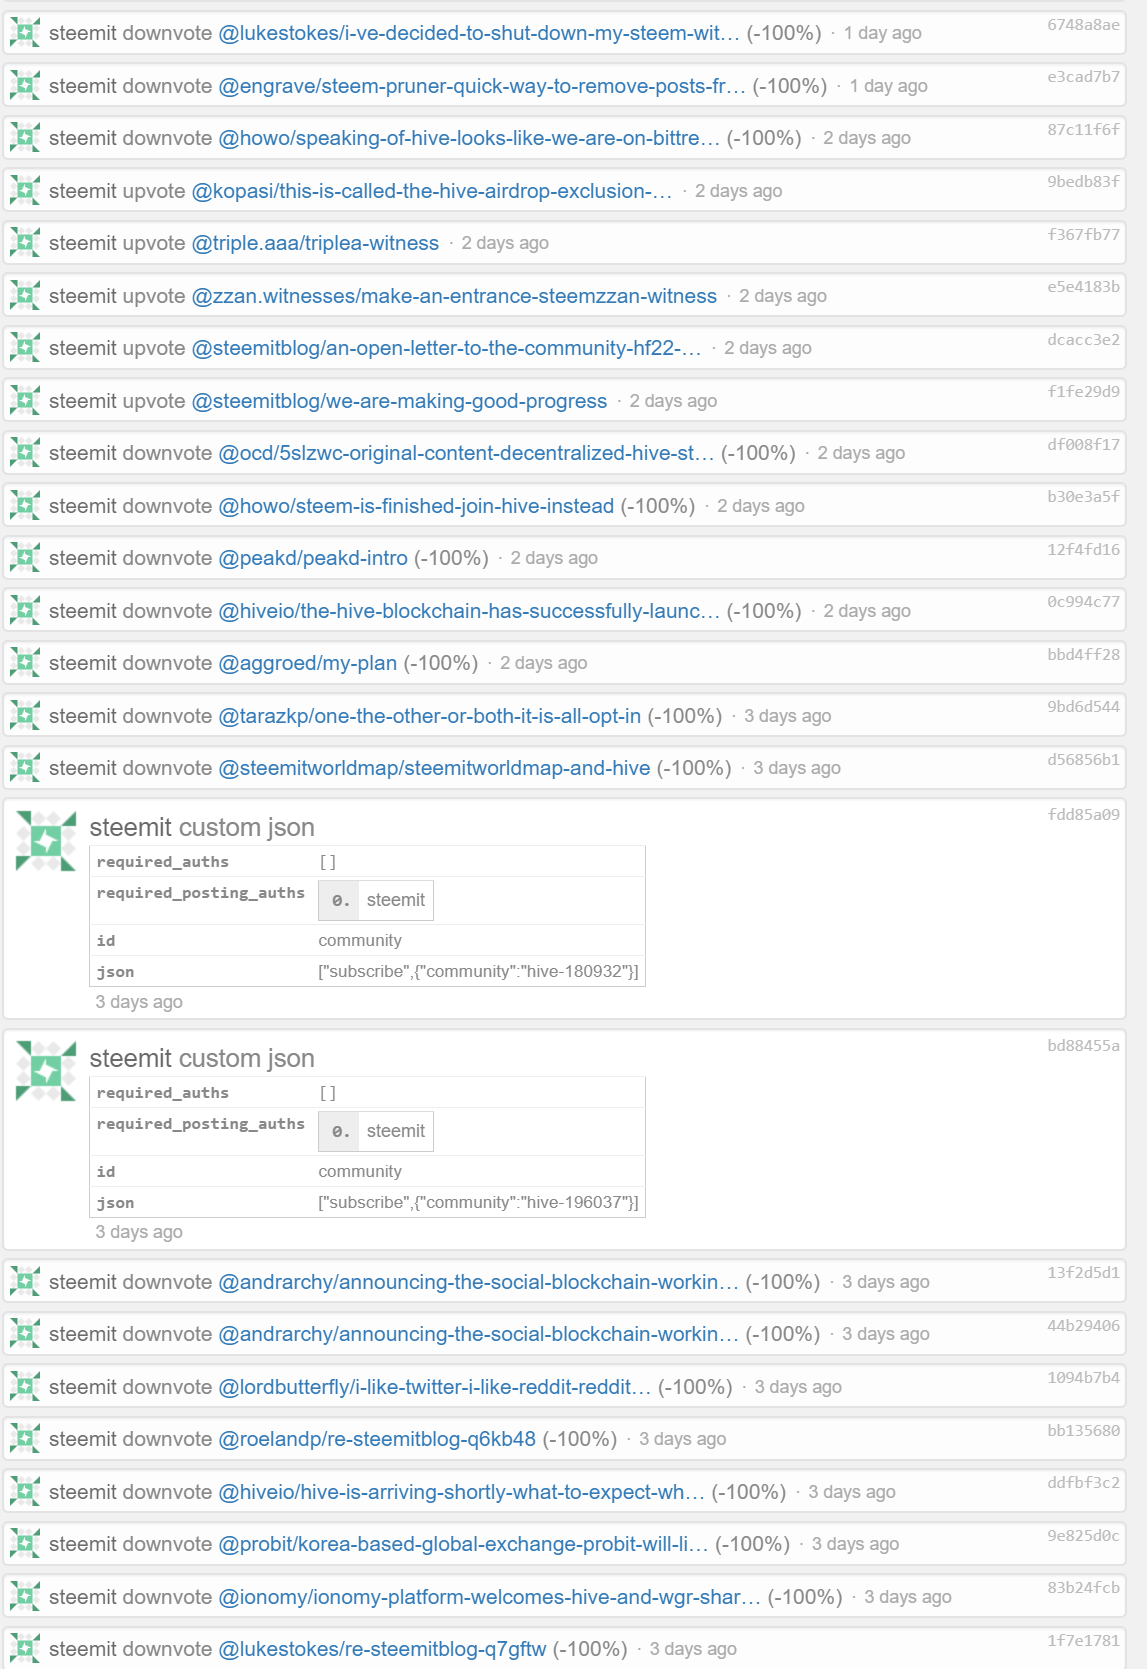This screenshot has width=1147, height=1669.
Task: Click transaction hash f367fb77
Action: tap(1083, 235)
